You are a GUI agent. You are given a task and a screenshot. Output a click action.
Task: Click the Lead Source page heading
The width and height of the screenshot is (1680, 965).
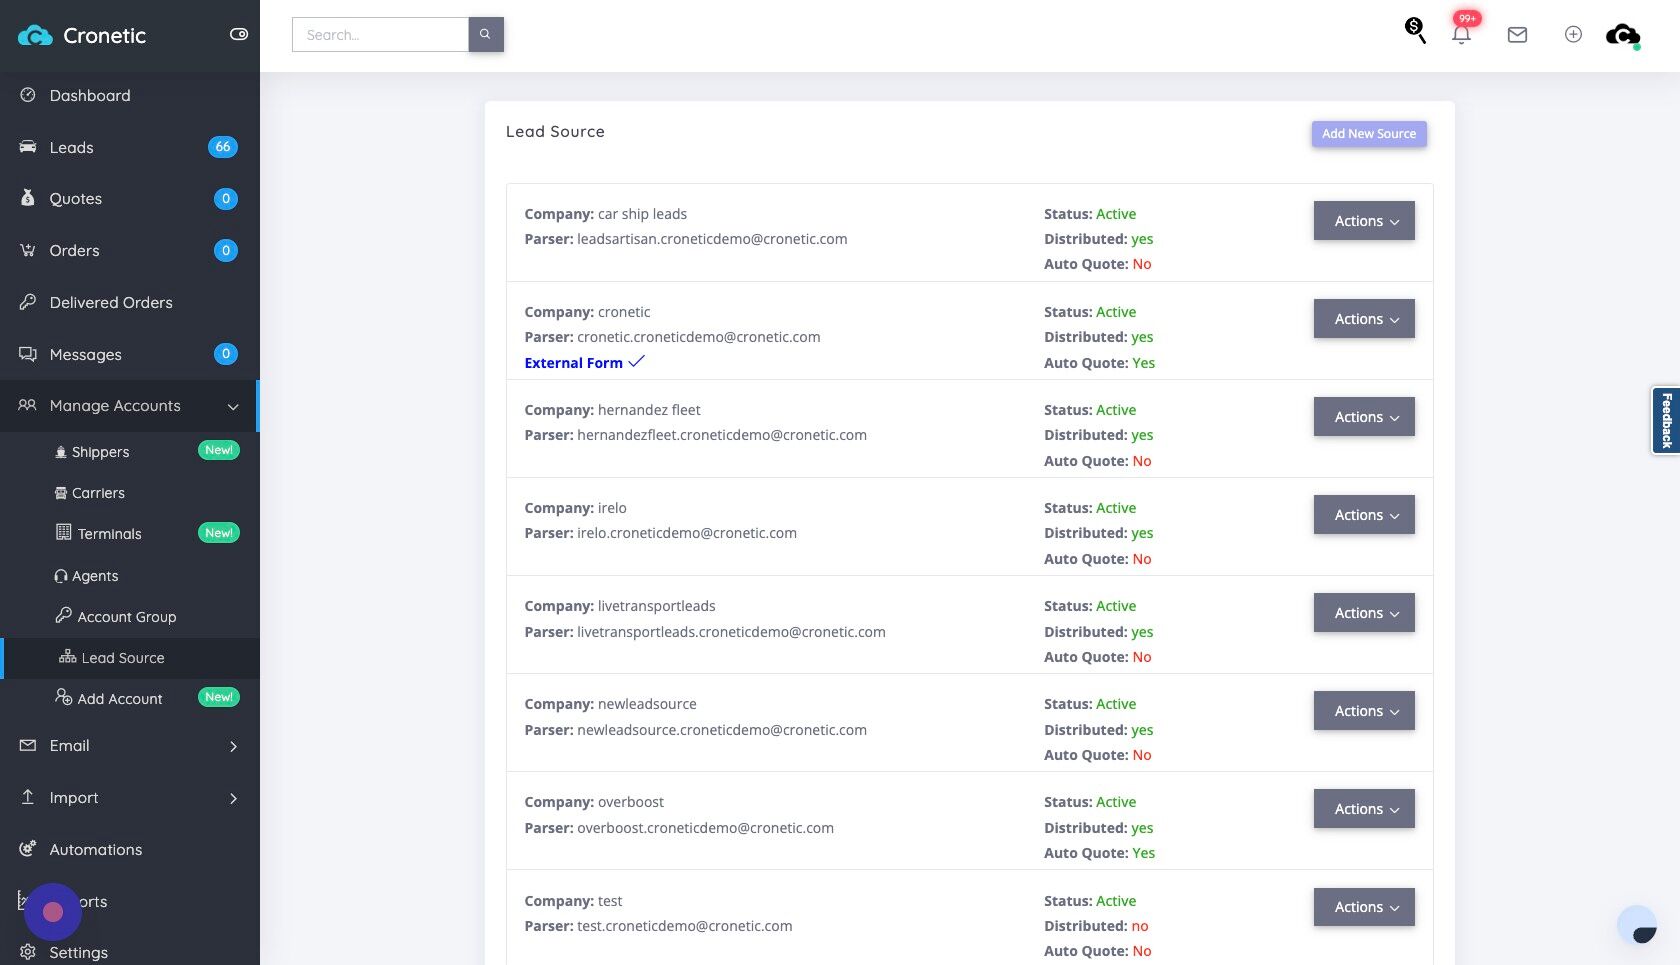(555, 131)
